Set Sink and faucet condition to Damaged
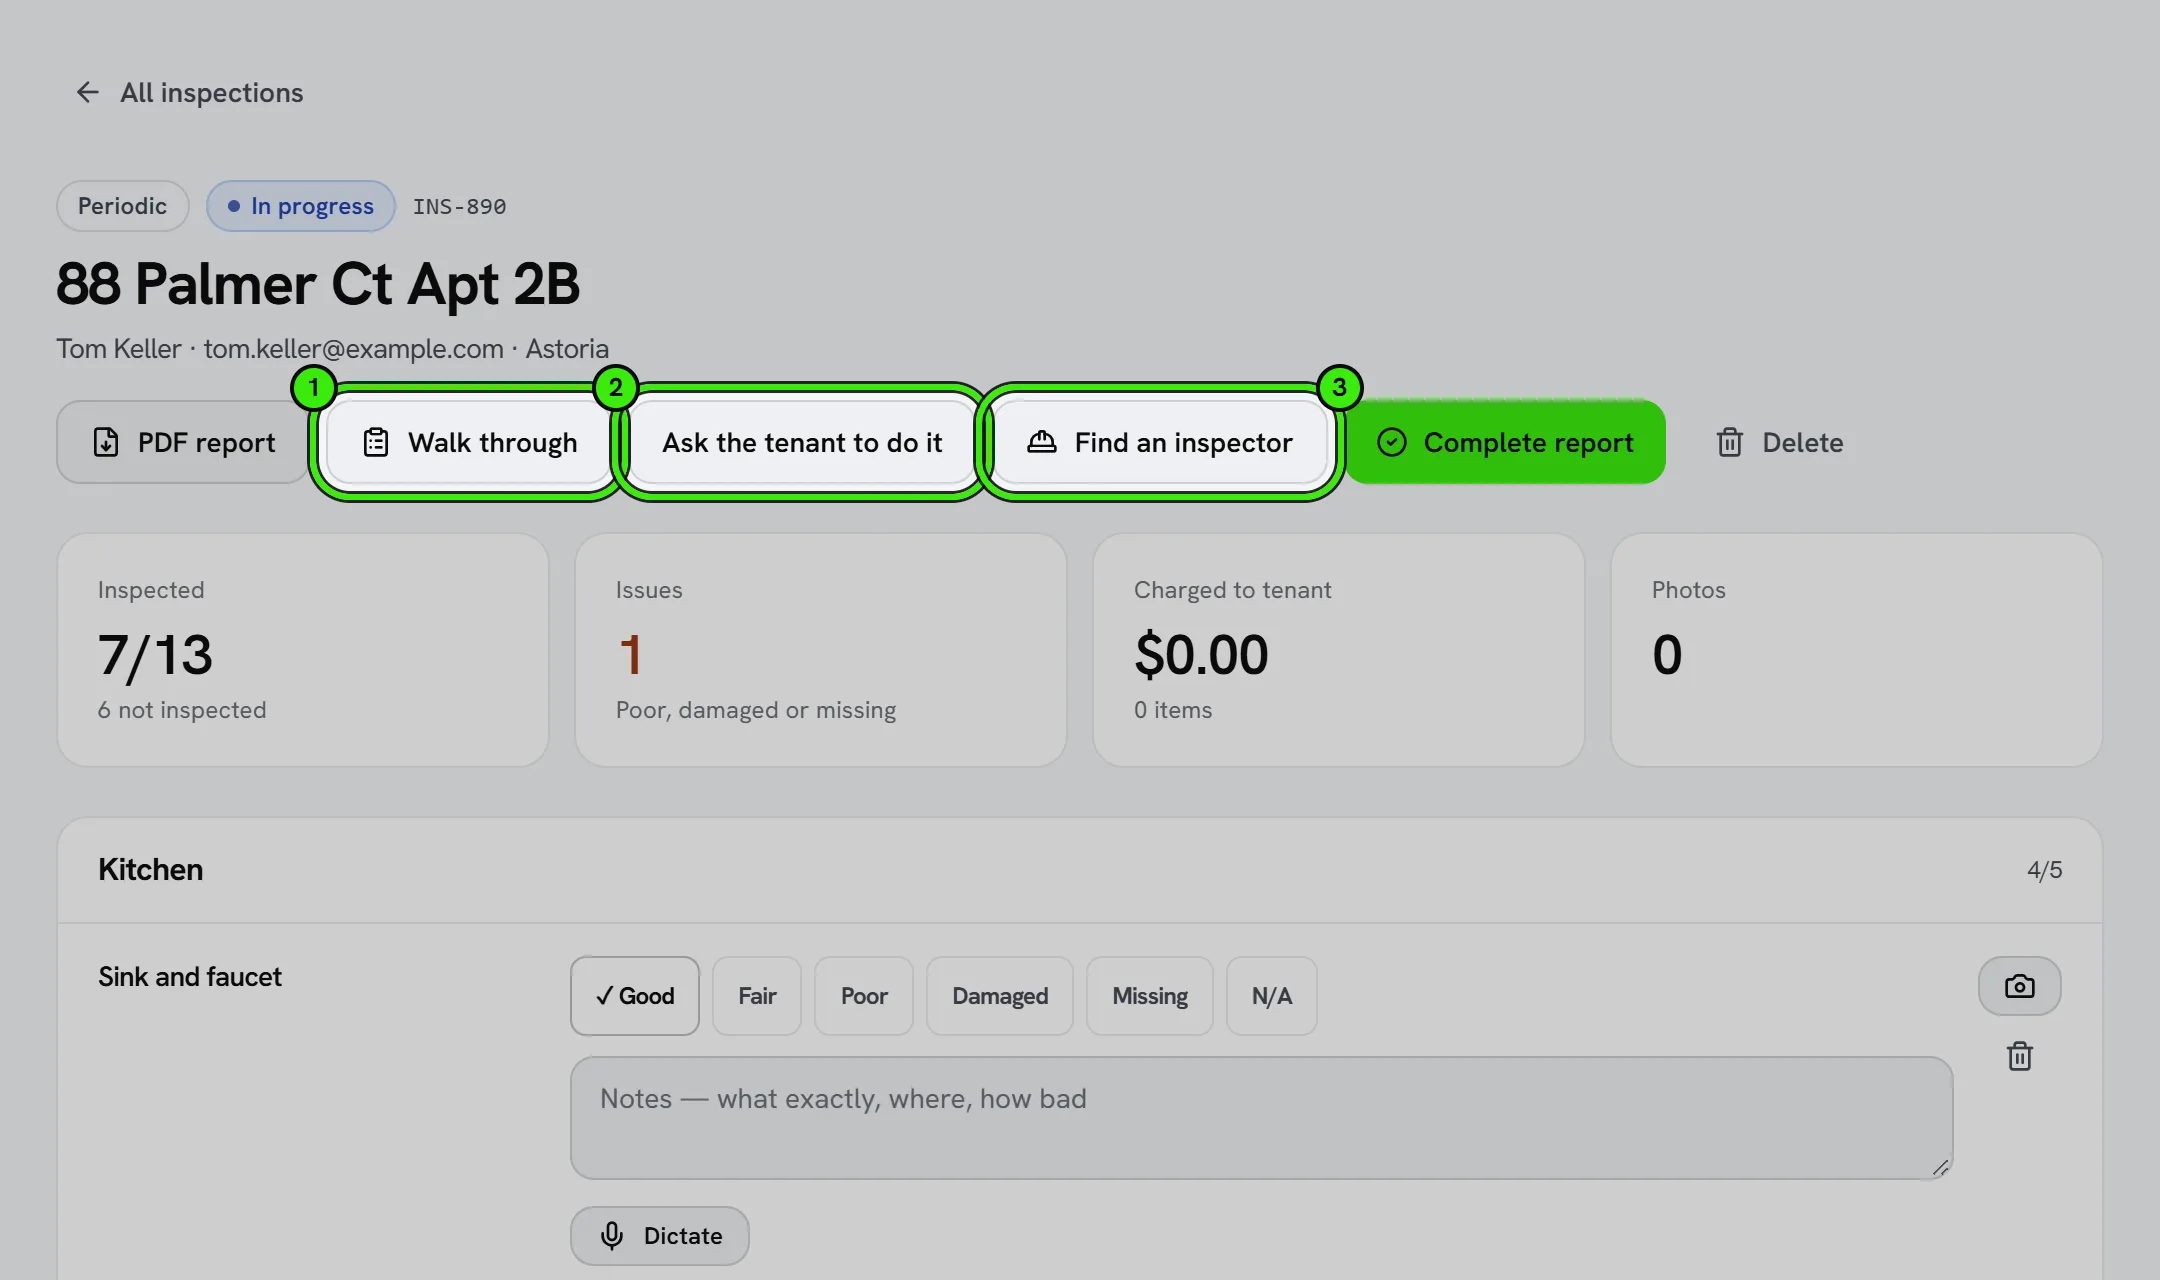The image size is (2160, 1280). [1000, 996]
